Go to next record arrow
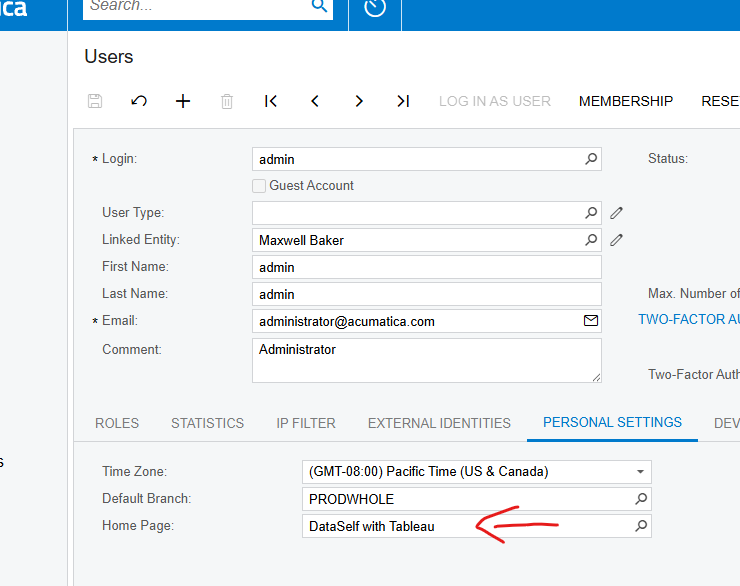 pos(359,101)
